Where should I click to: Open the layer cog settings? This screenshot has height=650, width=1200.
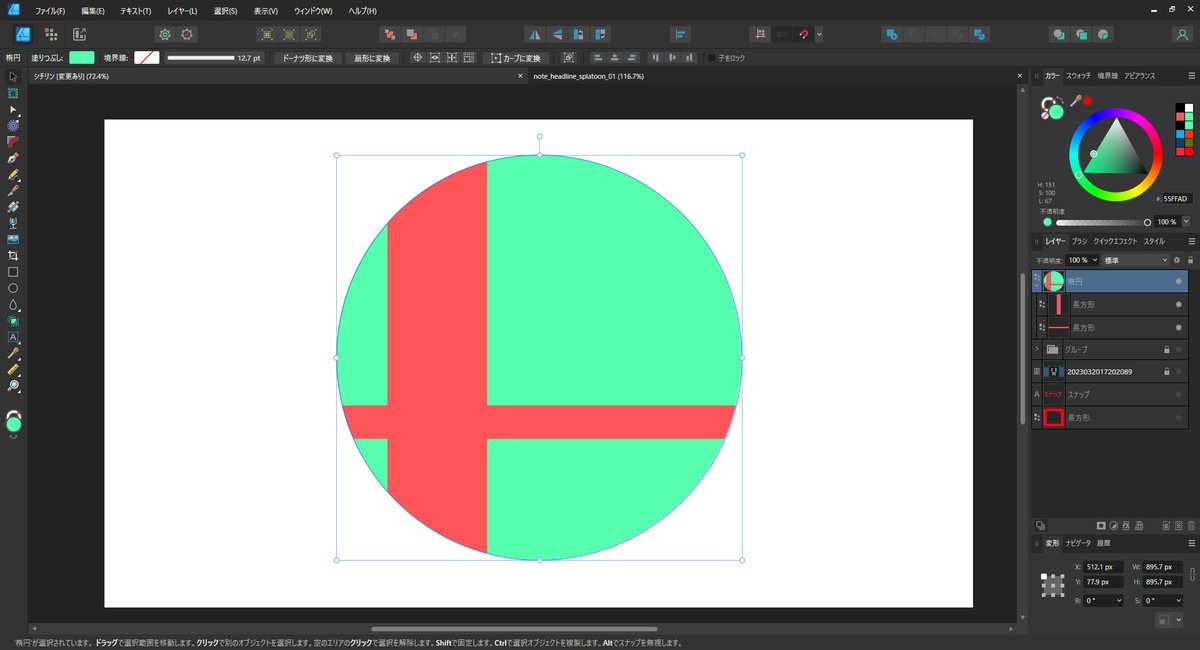tap(1177, 260)
